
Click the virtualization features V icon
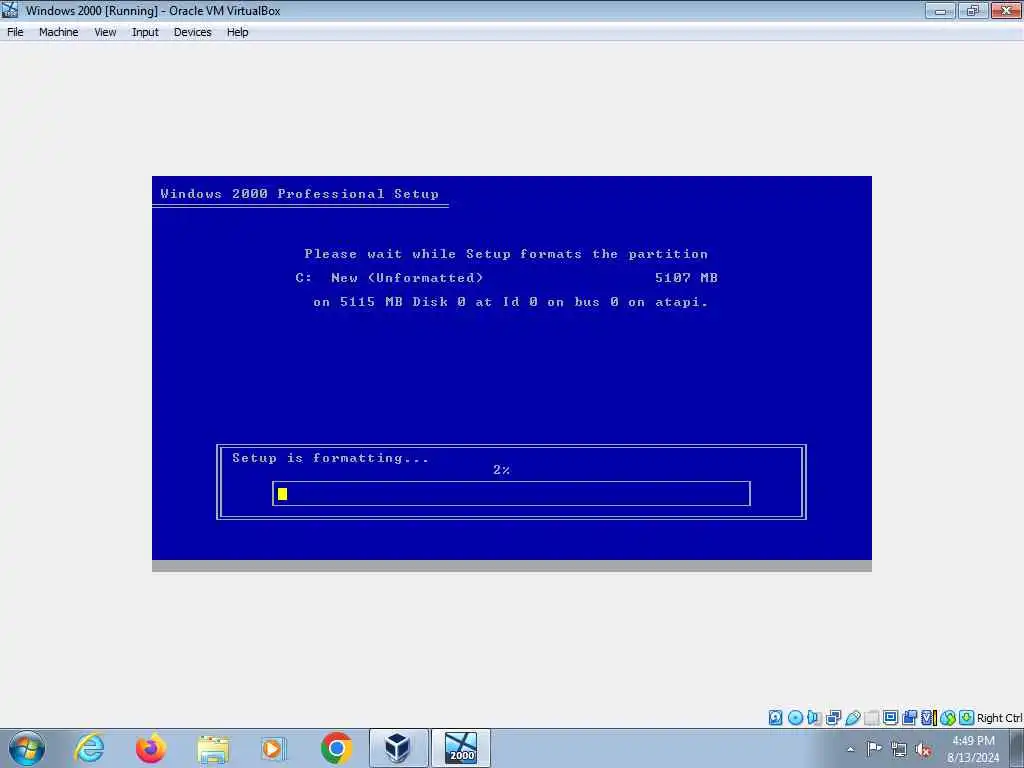click(x=929, y=718)
